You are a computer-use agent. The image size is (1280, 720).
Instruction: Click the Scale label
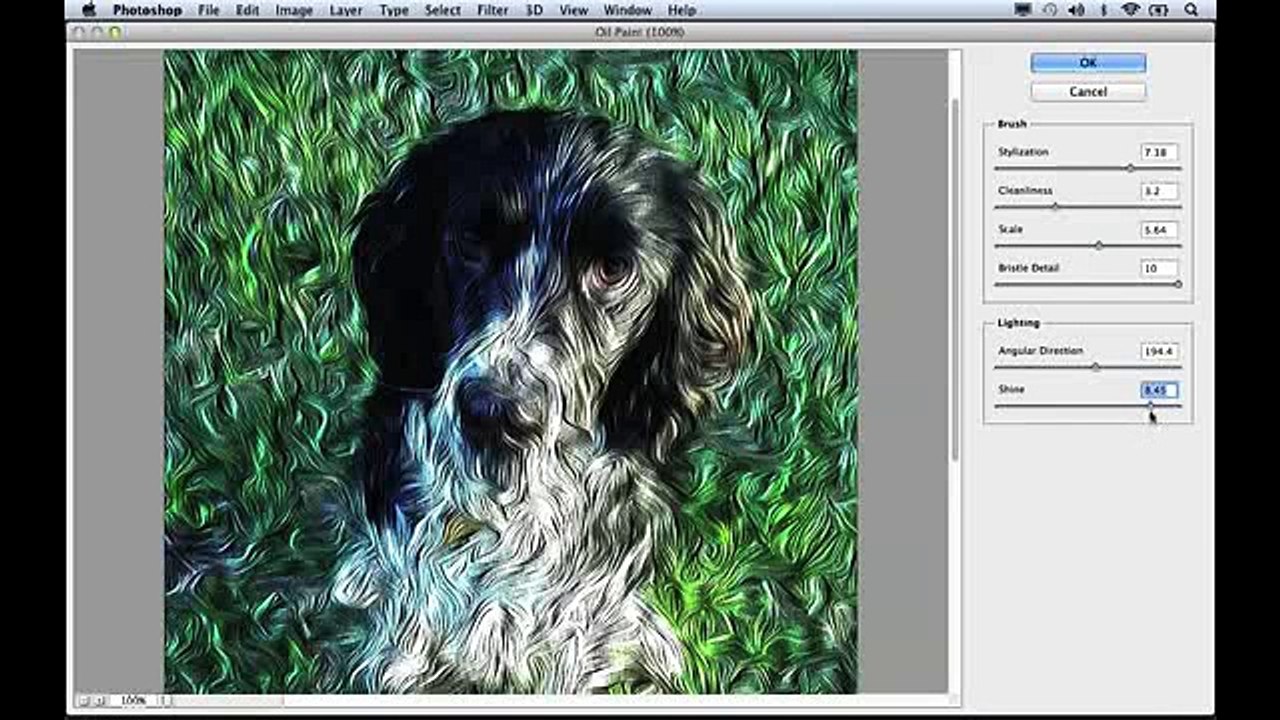click(1010, 229)
